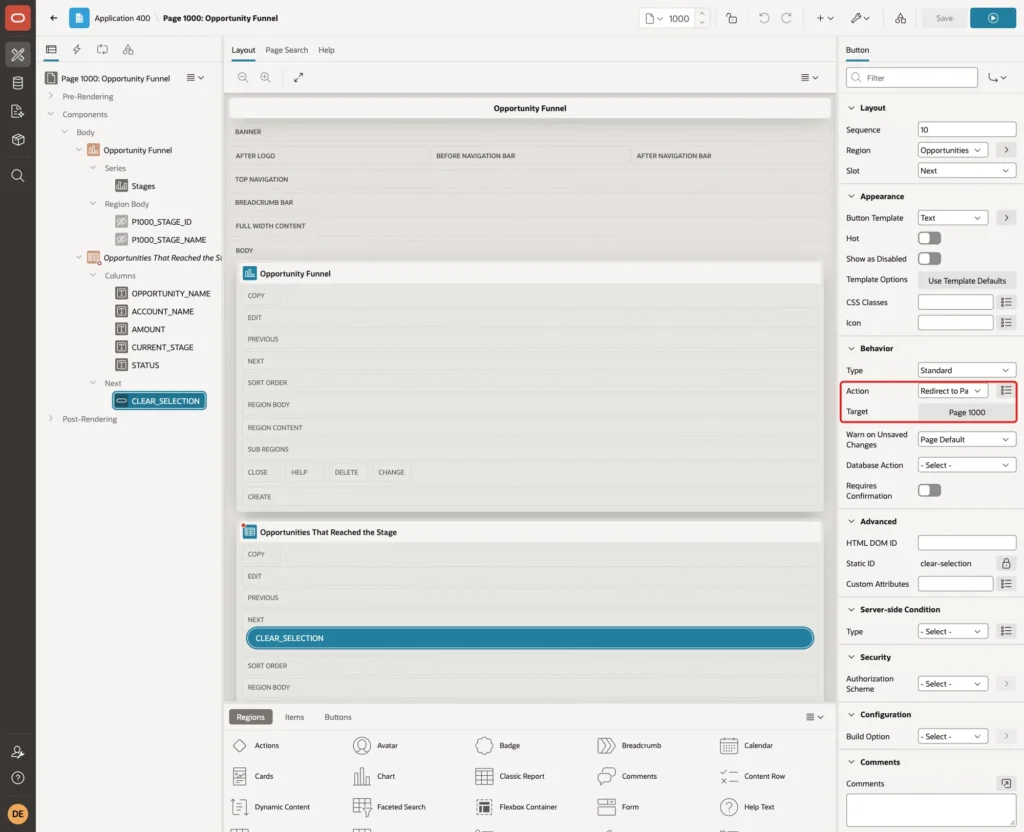Image resolution: width=1024 pixels, height=832 pixels.
Task: Toggle the Show as Disabled switch
Action: 929,259
